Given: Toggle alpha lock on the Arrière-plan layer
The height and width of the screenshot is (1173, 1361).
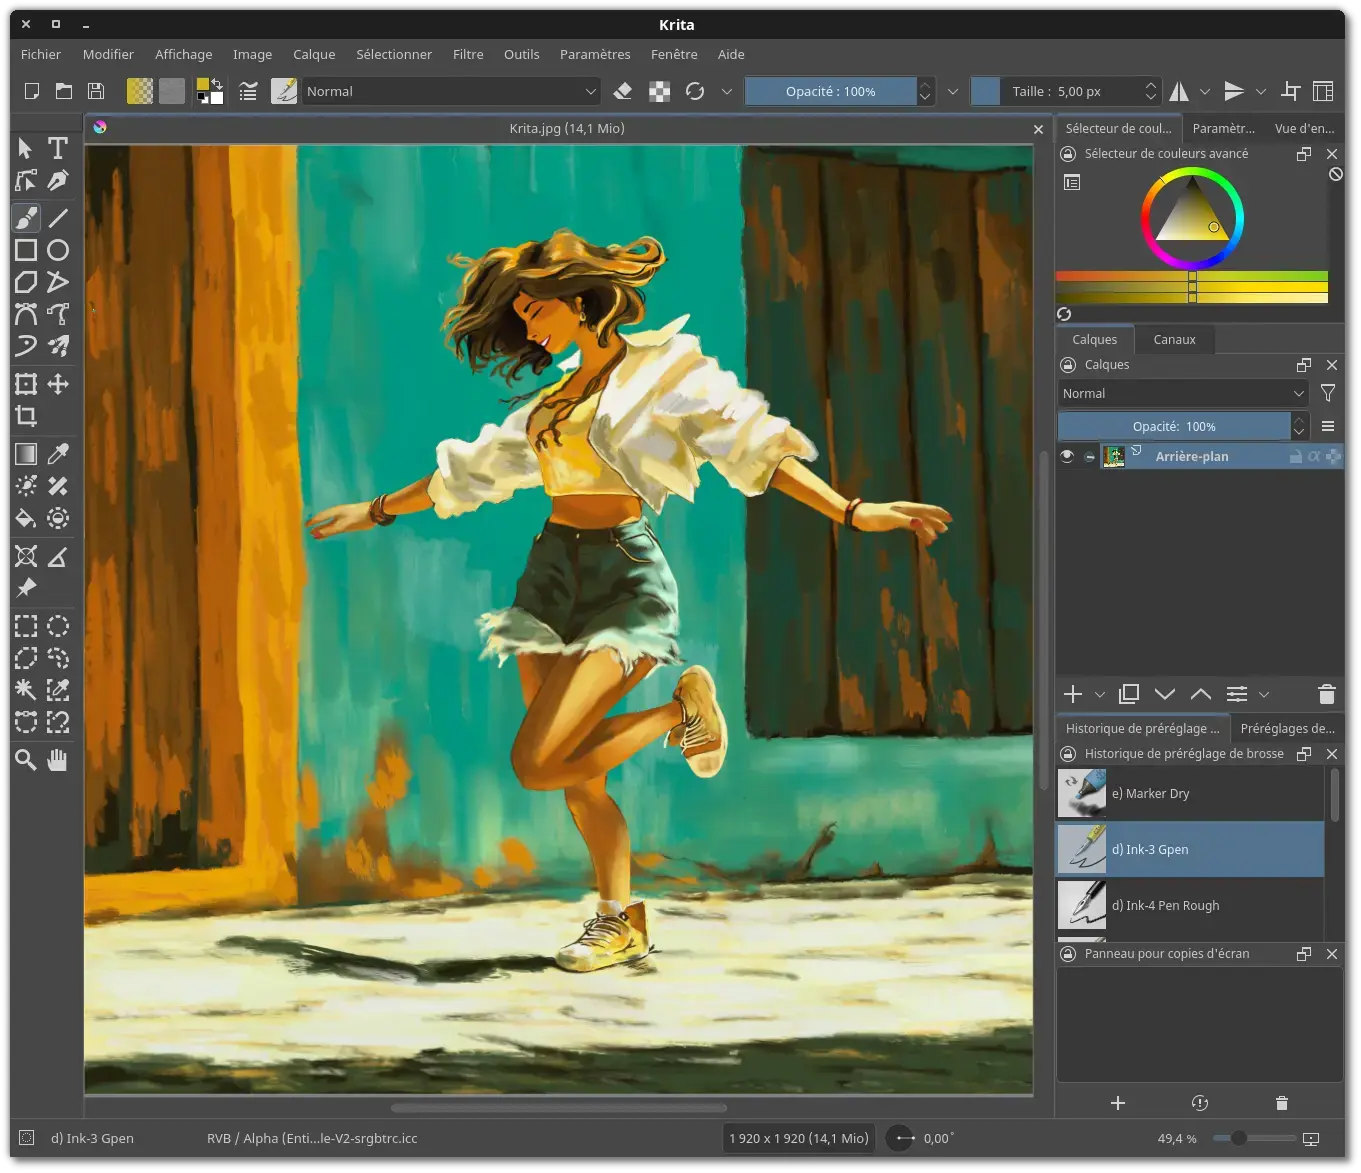Looking at the screenshot, I should 1314,456.
